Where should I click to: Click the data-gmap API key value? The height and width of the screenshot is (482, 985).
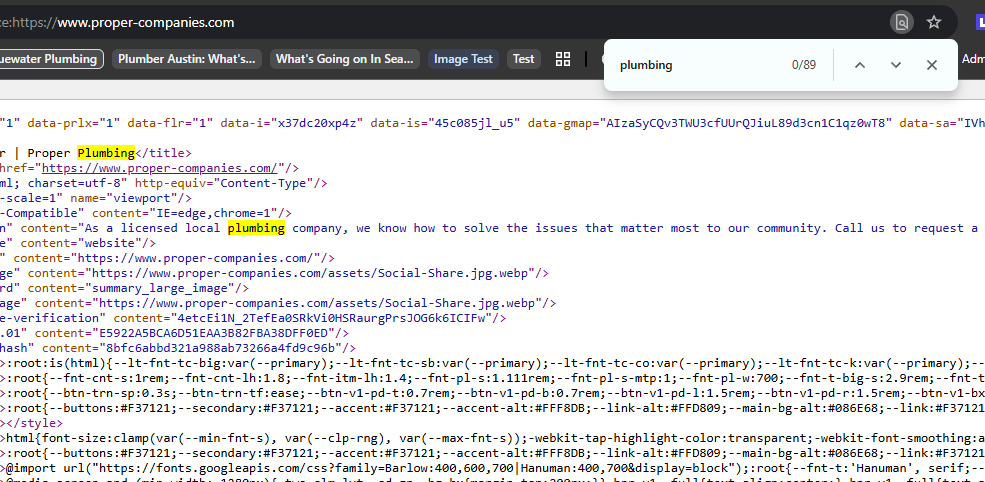tap(746, 123)
